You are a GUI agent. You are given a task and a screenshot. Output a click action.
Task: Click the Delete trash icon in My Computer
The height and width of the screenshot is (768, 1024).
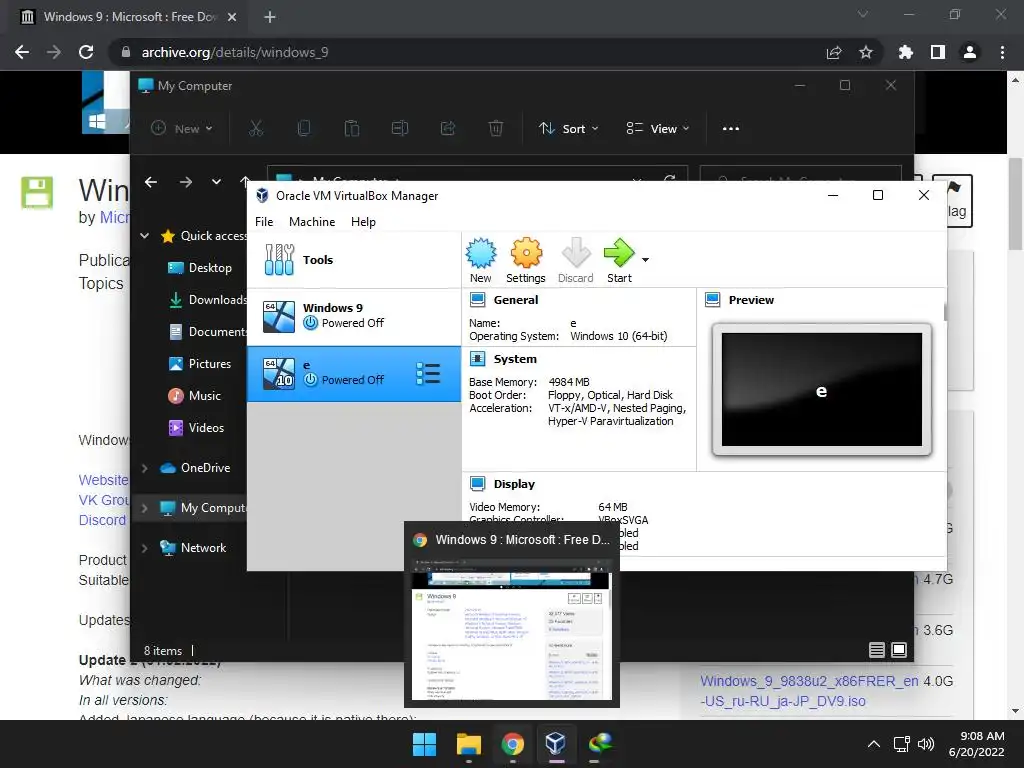pos(496,129)
